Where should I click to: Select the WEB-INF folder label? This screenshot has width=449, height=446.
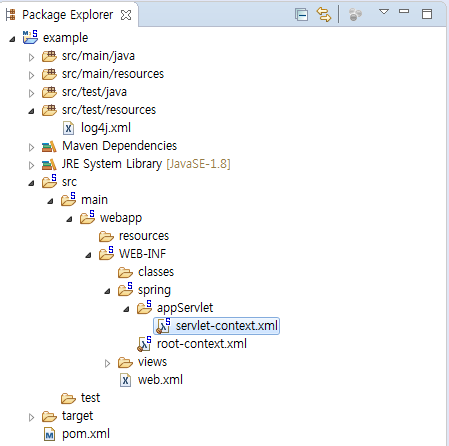coord(142,254)
